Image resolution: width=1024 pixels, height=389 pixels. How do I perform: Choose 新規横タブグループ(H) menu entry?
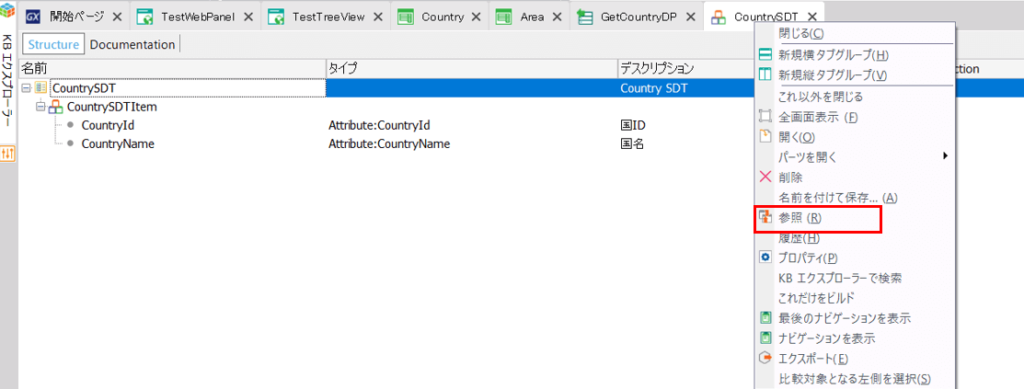(855, 55)
